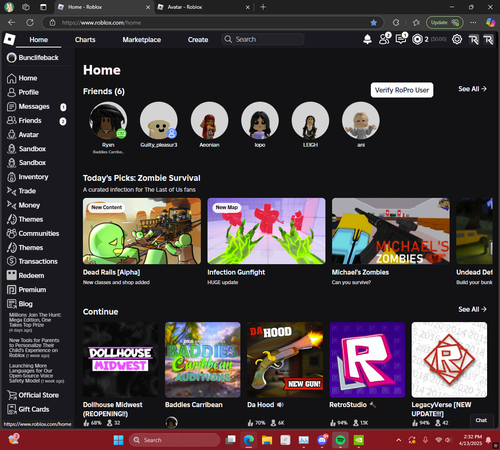Open Da Hood game thumbnail
This screenshot has height=450, width=500.
tap(285, 360)
